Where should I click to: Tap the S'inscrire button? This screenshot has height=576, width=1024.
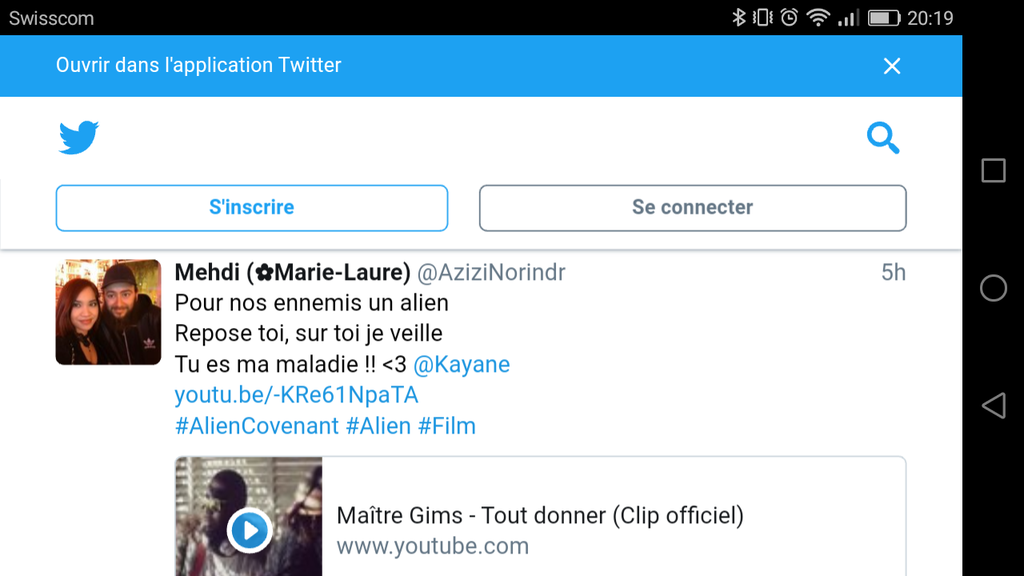click(251, 208)
